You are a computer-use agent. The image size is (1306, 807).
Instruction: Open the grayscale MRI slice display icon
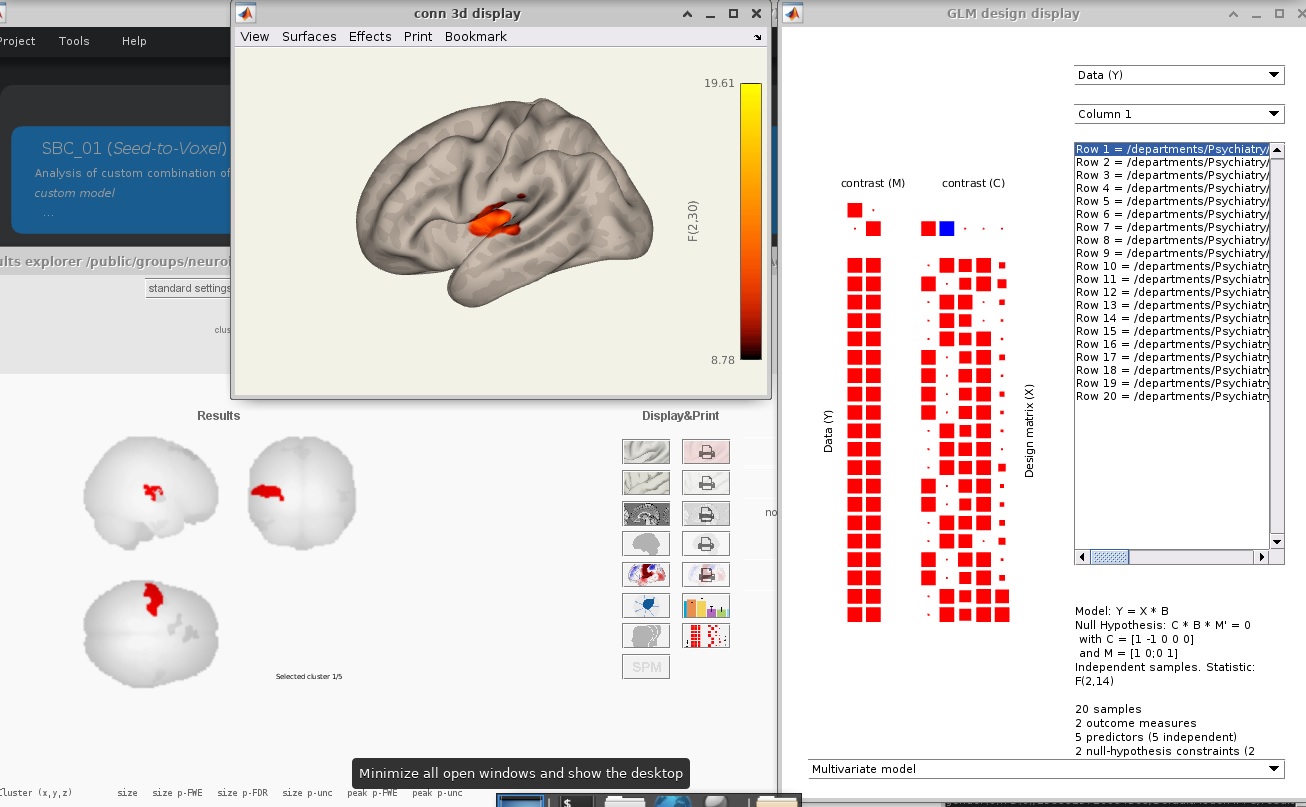[x=645, y=513]
